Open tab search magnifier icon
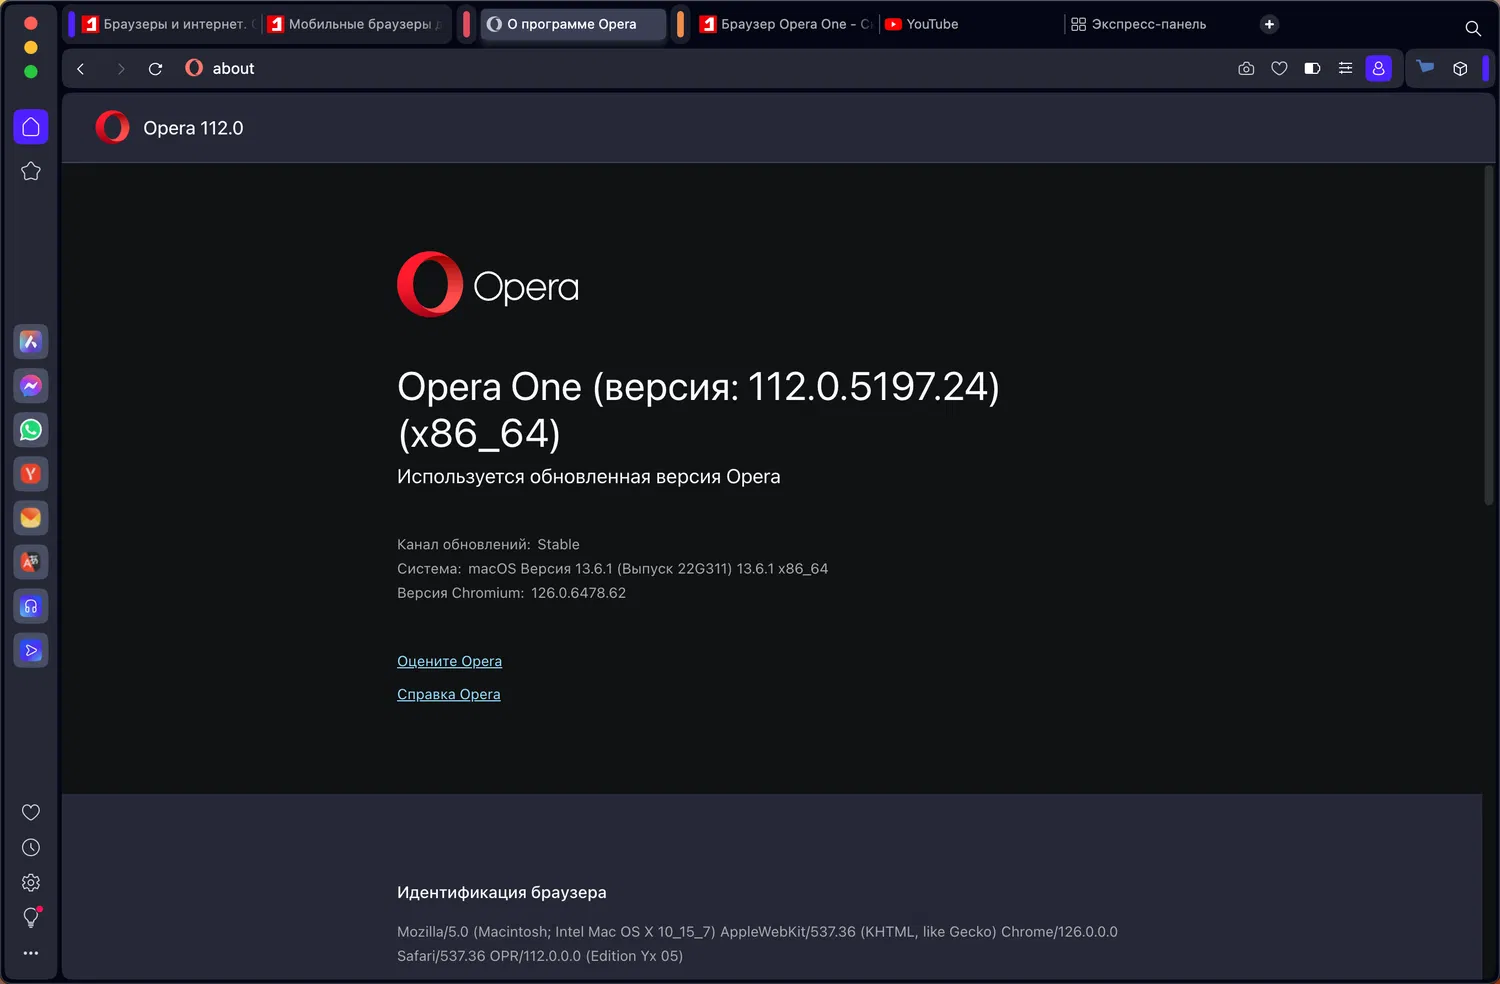The width and height of the screenshot is (1500, 984). coord(1473,28)
